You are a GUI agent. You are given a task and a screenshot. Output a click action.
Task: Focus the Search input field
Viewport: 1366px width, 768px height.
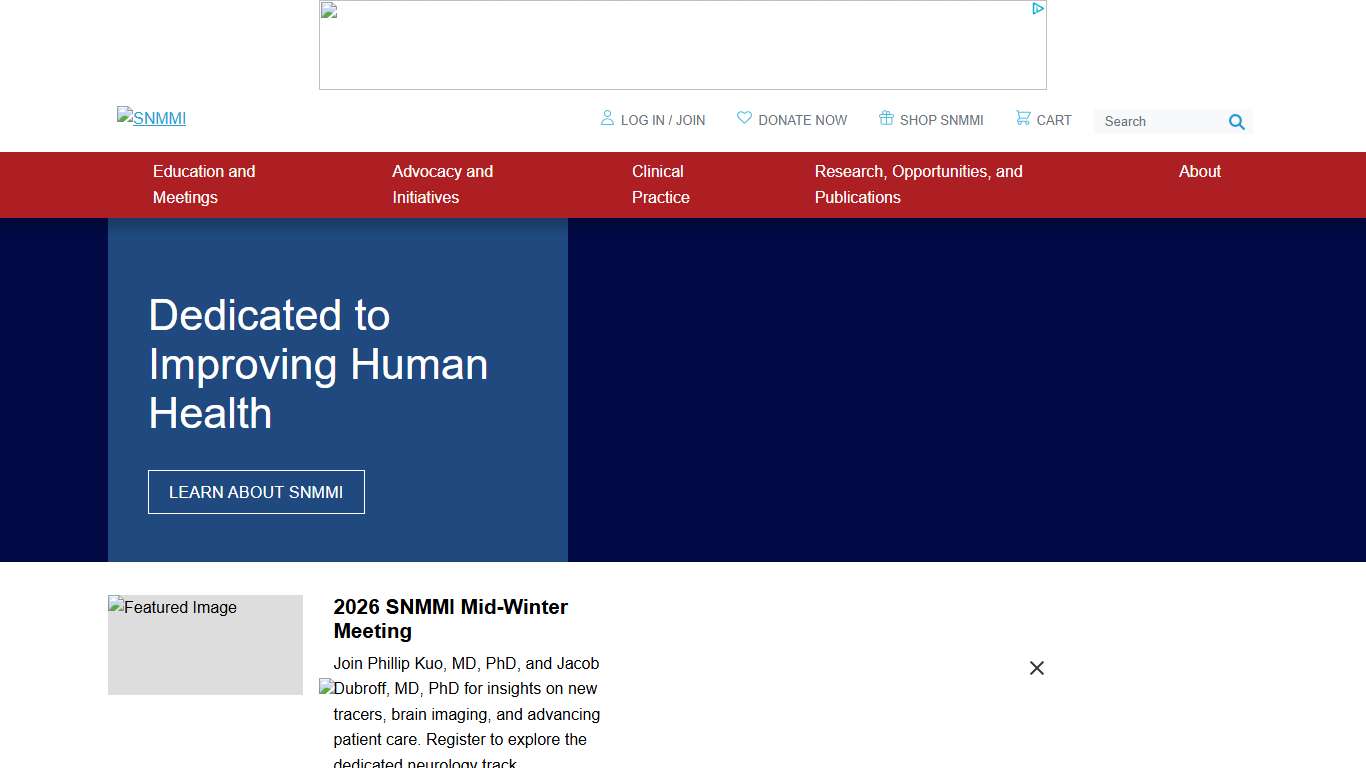coord(1160,122)
